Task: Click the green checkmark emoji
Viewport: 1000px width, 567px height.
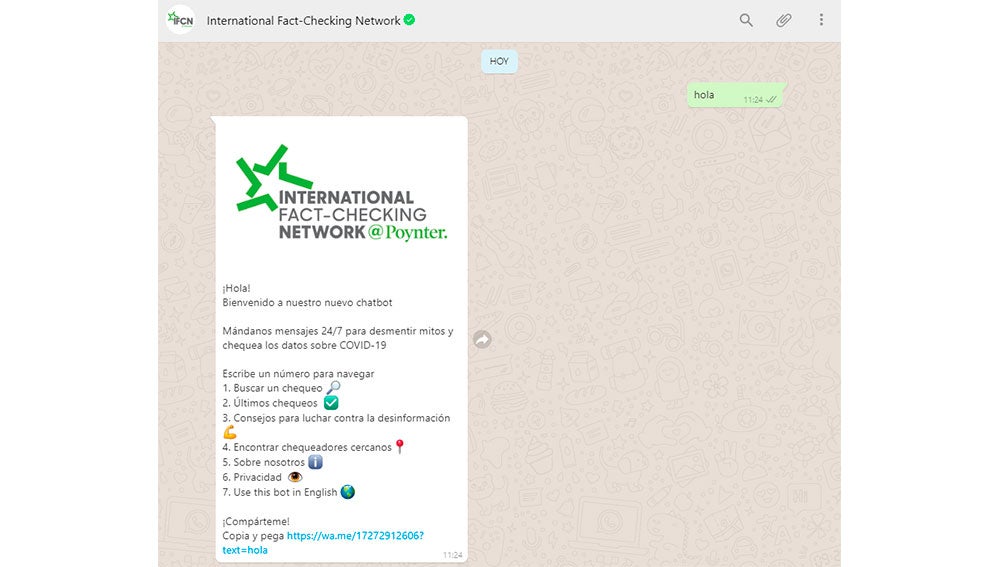Action: point(331,403)
